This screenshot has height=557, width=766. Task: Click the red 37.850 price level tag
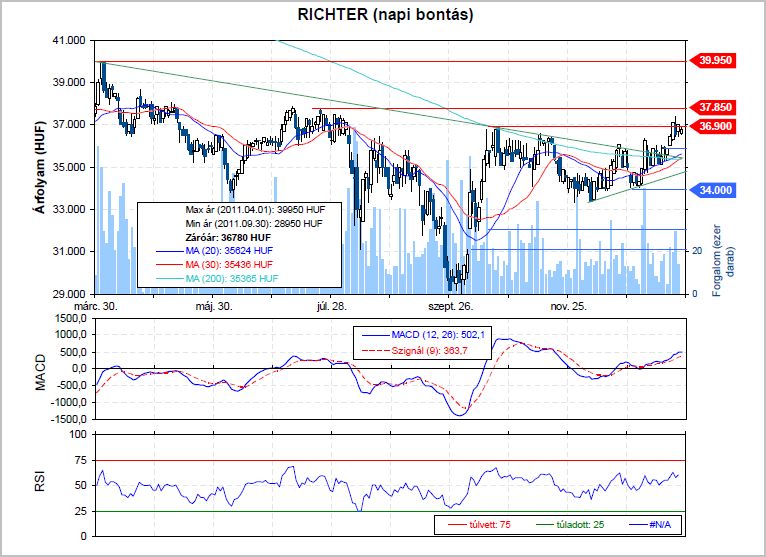coord(712,107)
